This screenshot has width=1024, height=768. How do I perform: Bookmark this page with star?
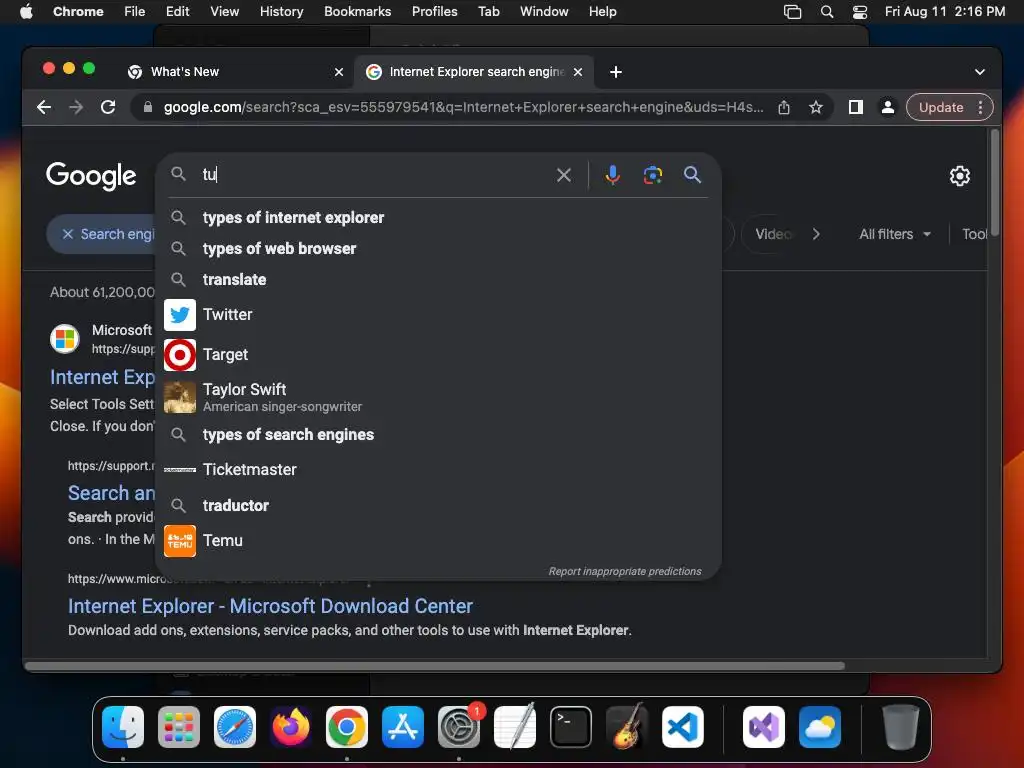[816, 107]
